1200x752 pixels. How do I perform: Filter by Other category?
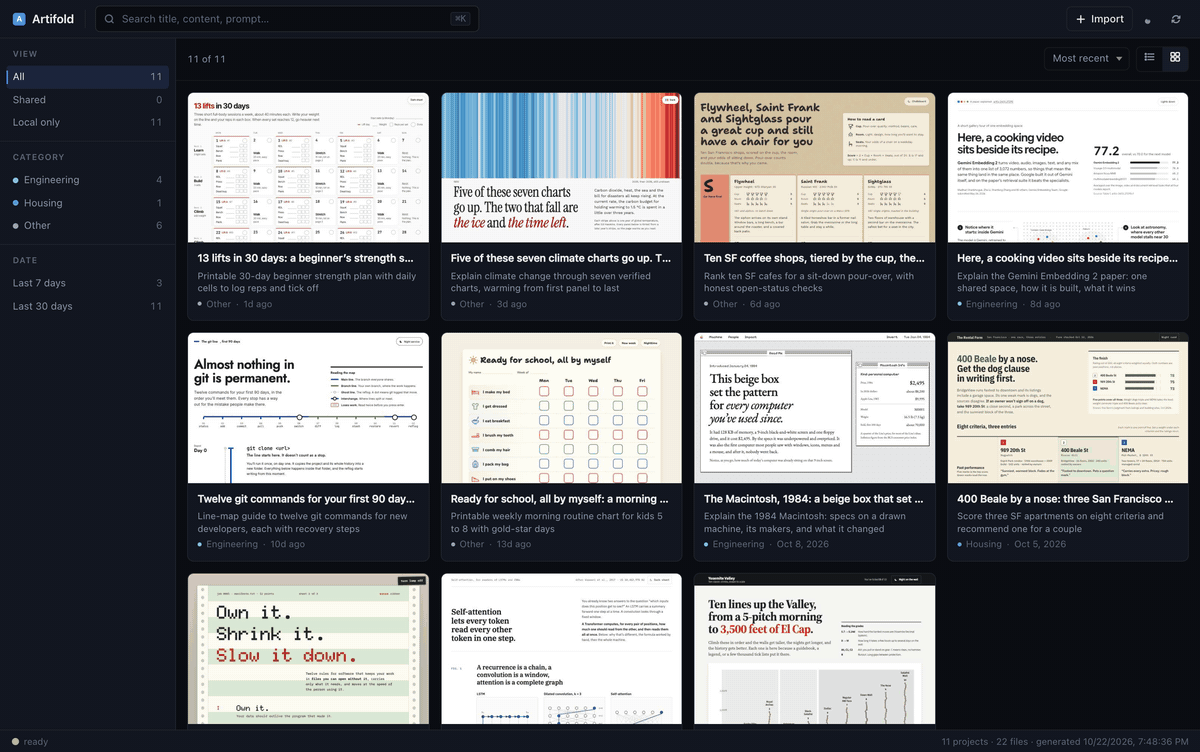click(x=87, y=226)
